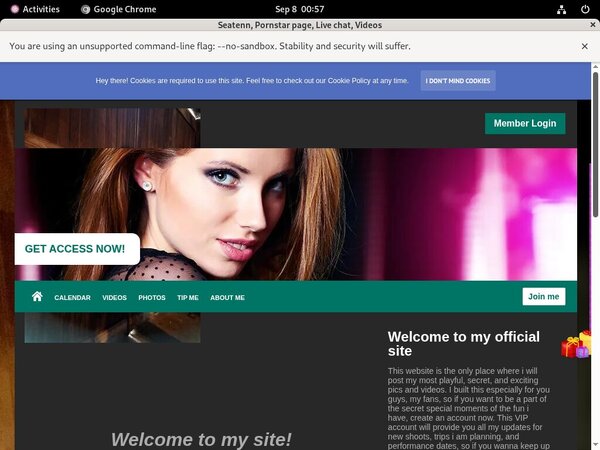The height and width of the screenshot is (450, 600).
Task: Accept cookies with I Don't Mind Cookies
Action: point(458,81)
